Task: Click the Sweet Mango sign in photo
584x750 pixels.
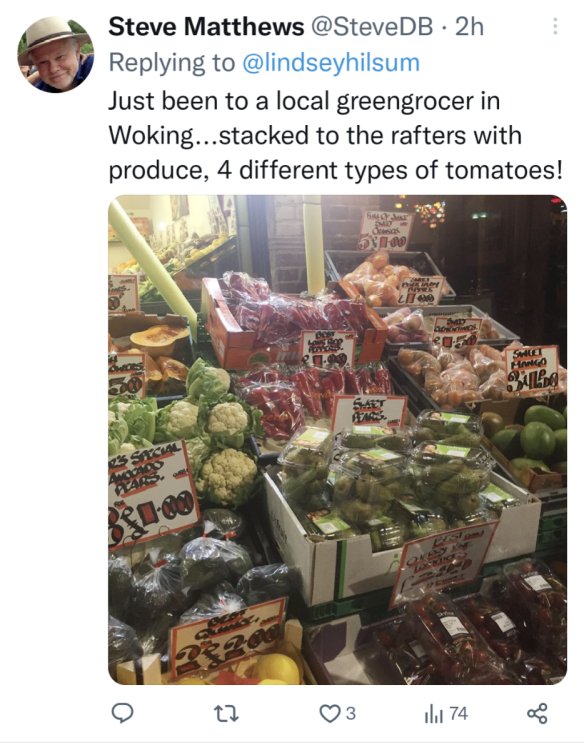Action: [531, 370]
